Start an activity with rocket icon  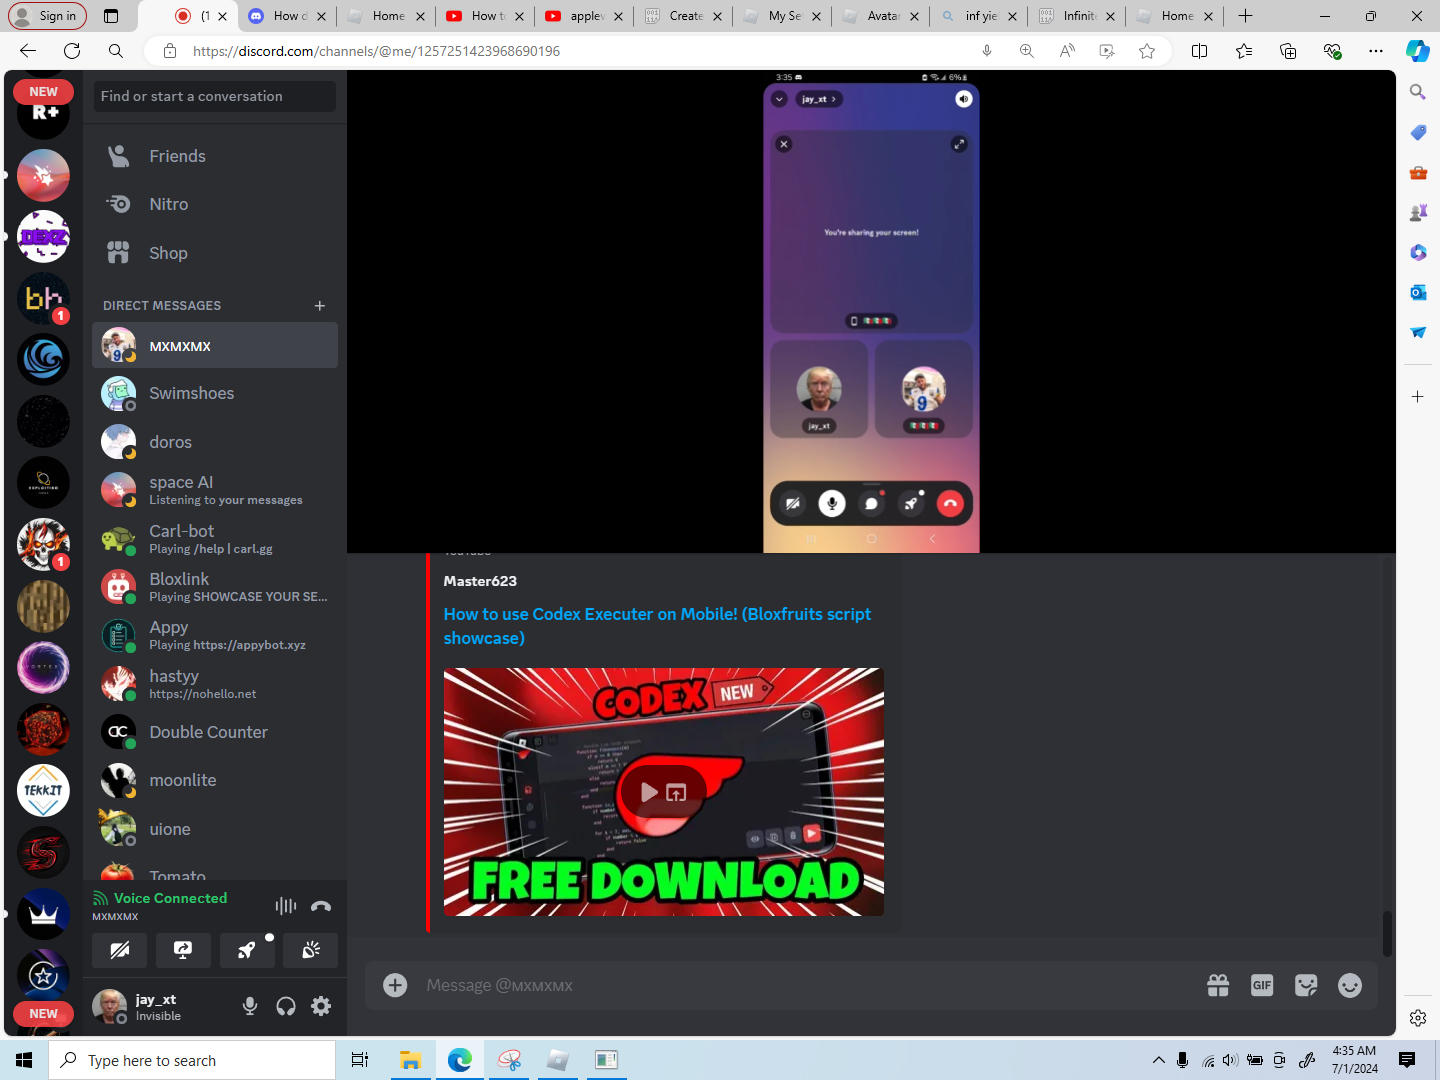[247, 950]
